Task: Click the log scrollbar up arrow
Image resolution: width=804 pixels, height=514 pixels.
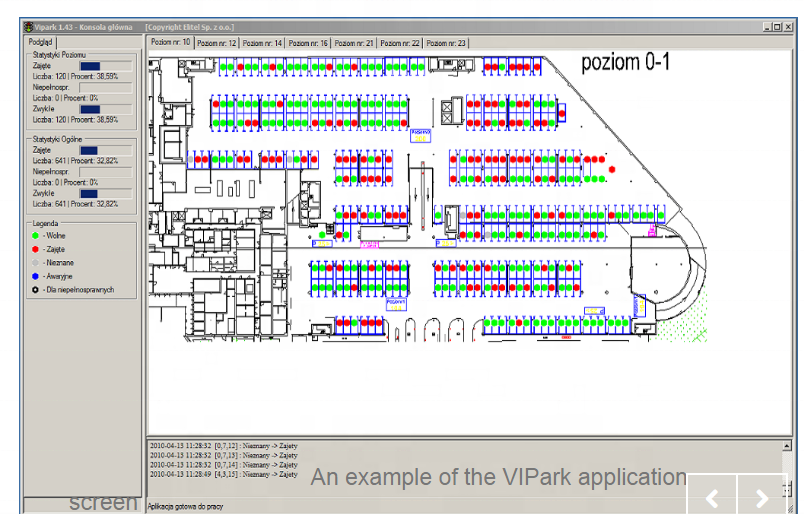Action: click(x=787, y=446)
